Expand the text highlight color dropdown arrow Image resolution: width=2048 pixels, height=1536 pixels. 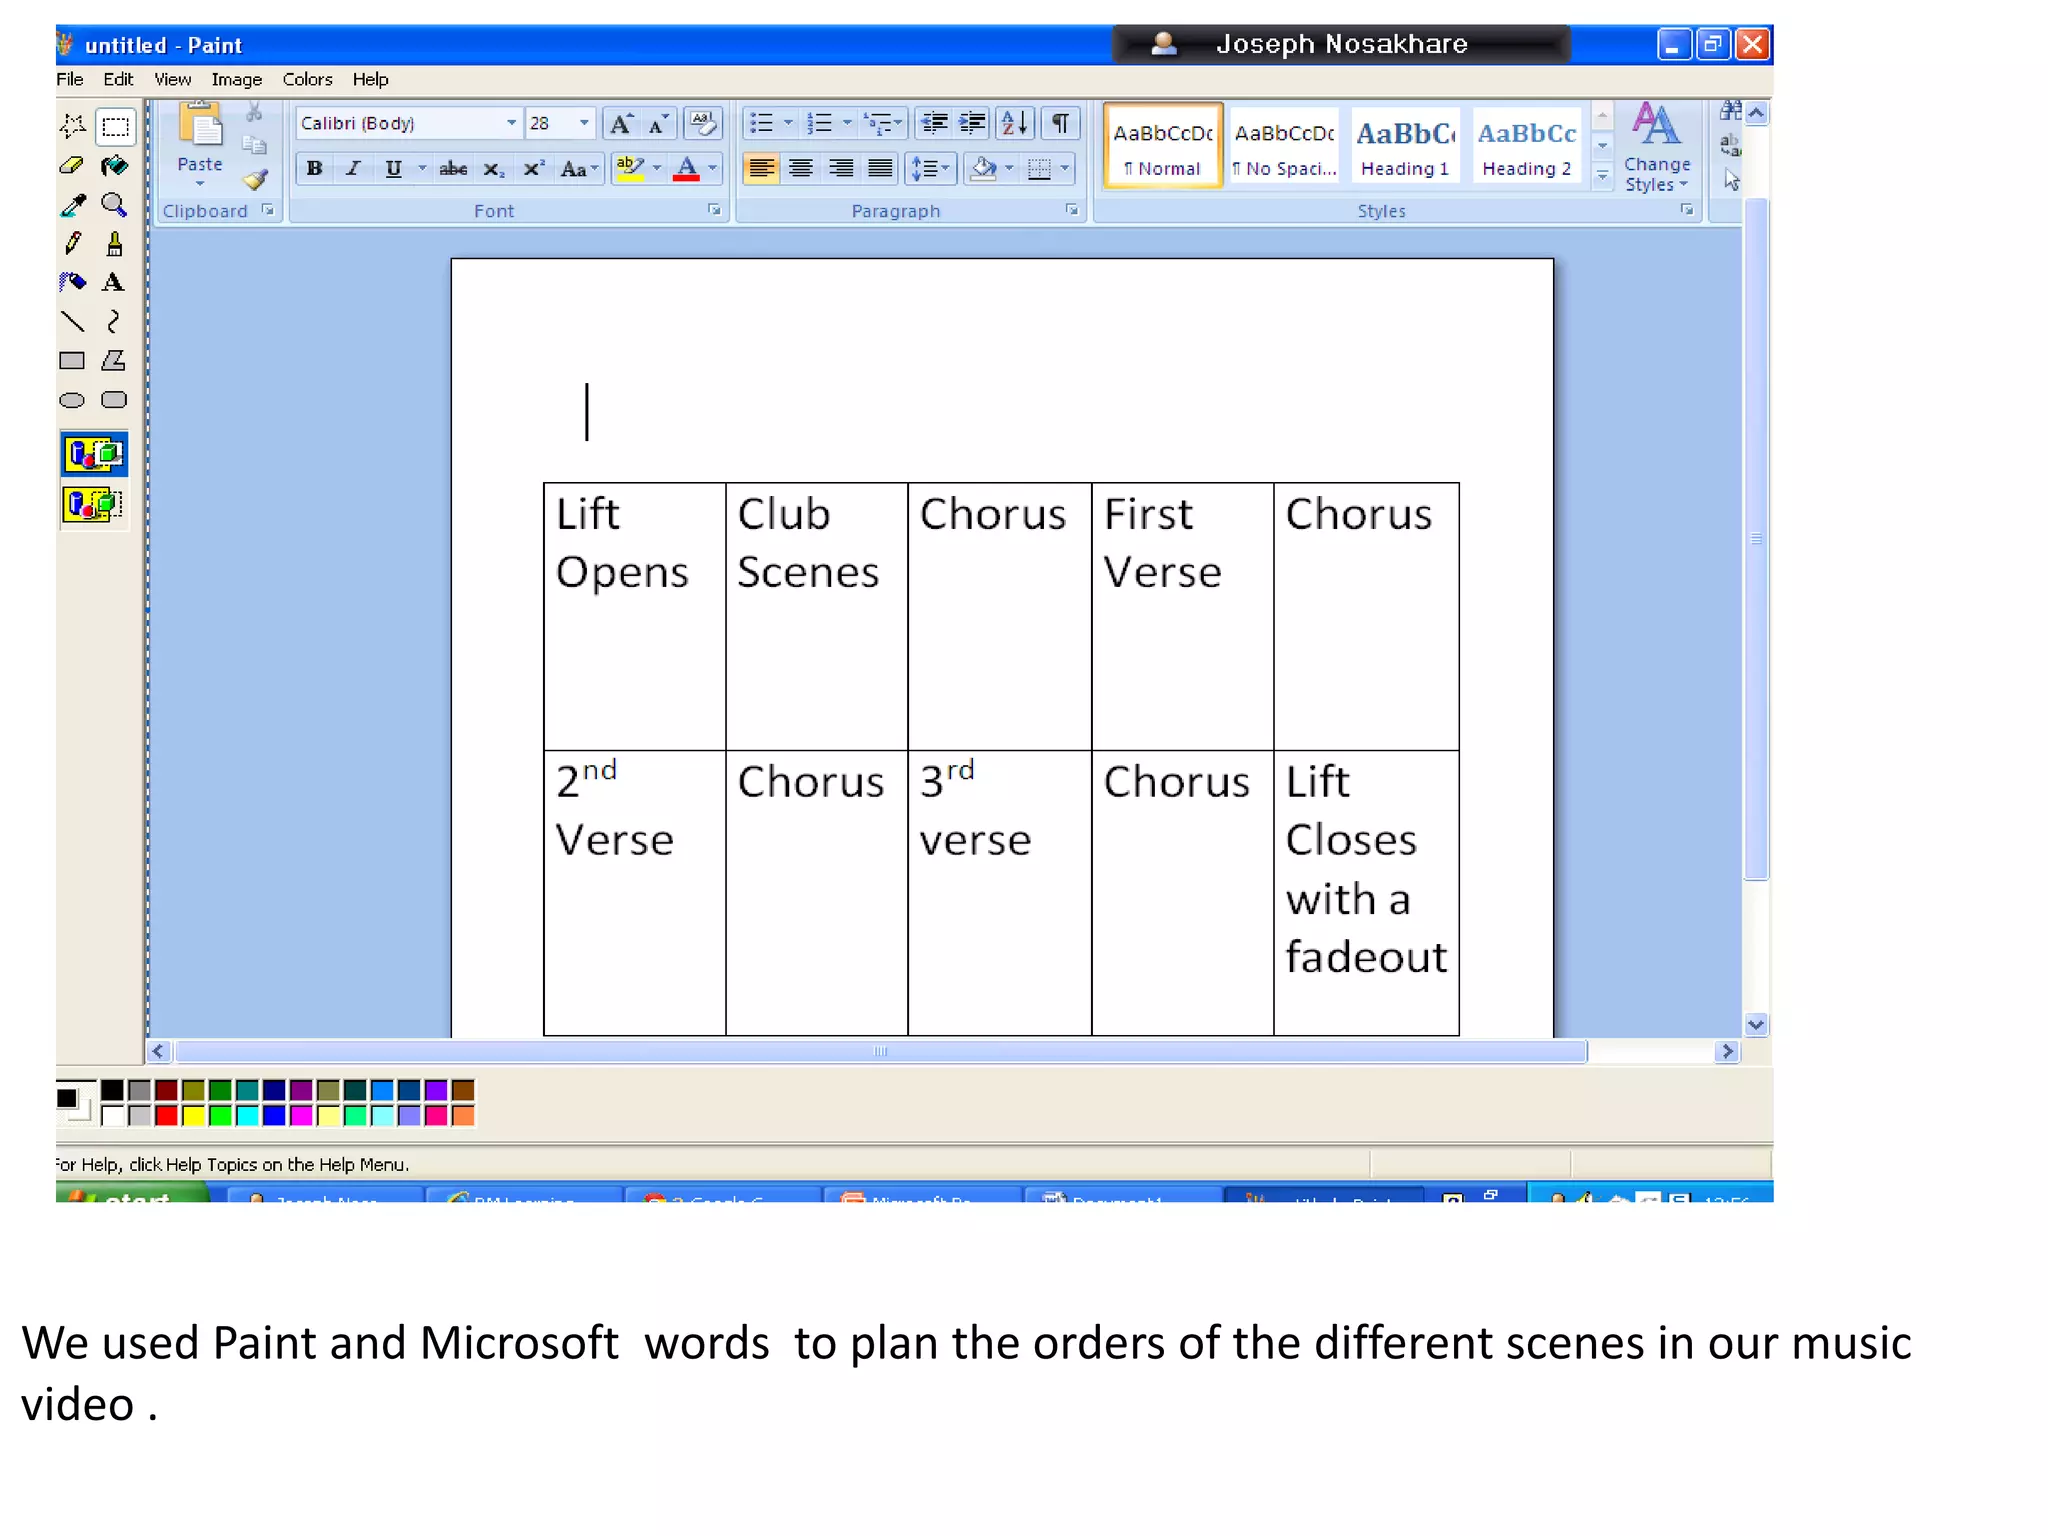point(657,169)
